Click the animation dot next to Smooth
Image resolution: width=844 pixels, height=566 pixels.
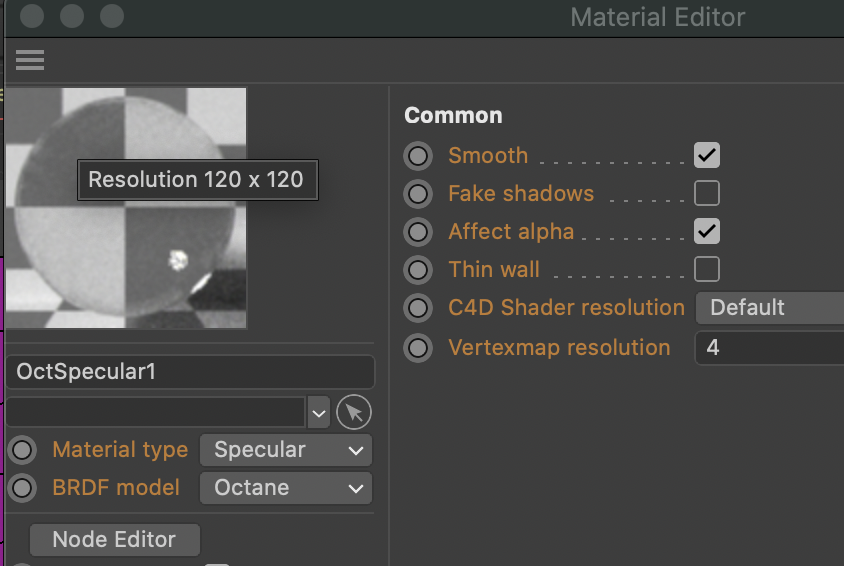pos(418,156)
